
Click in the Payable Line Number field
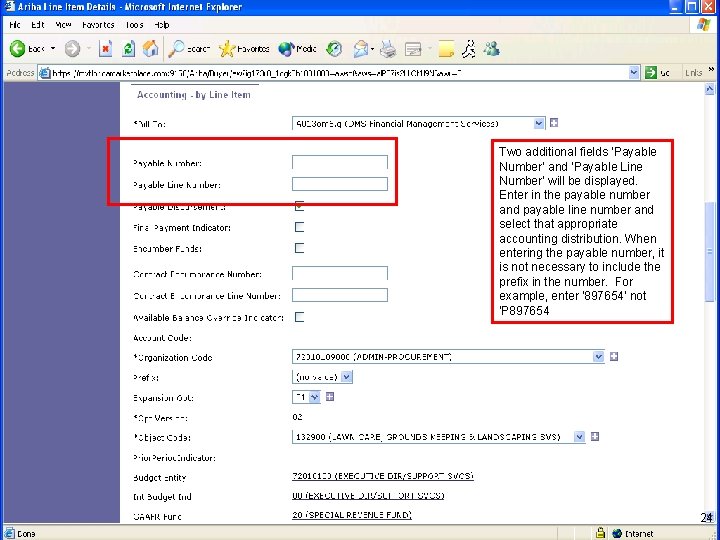pos(340,184)
